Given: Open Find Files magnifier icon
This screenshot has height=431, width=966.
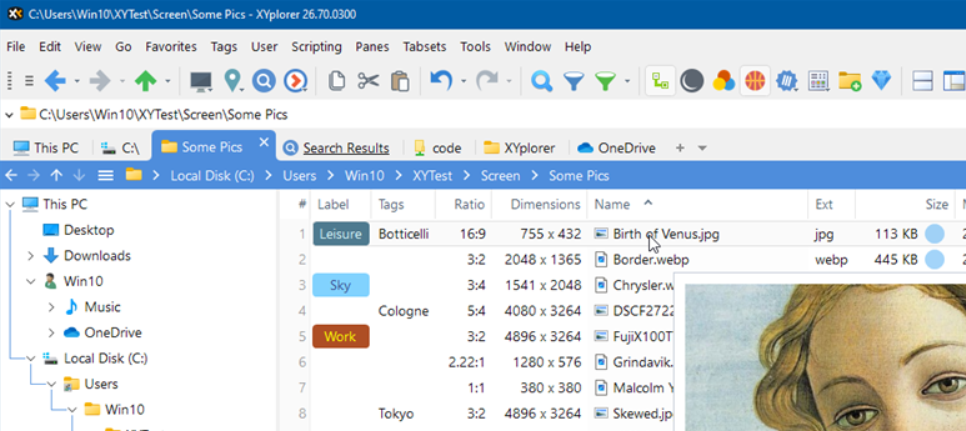Looking at the screenshot, I should tap(542, 81).
